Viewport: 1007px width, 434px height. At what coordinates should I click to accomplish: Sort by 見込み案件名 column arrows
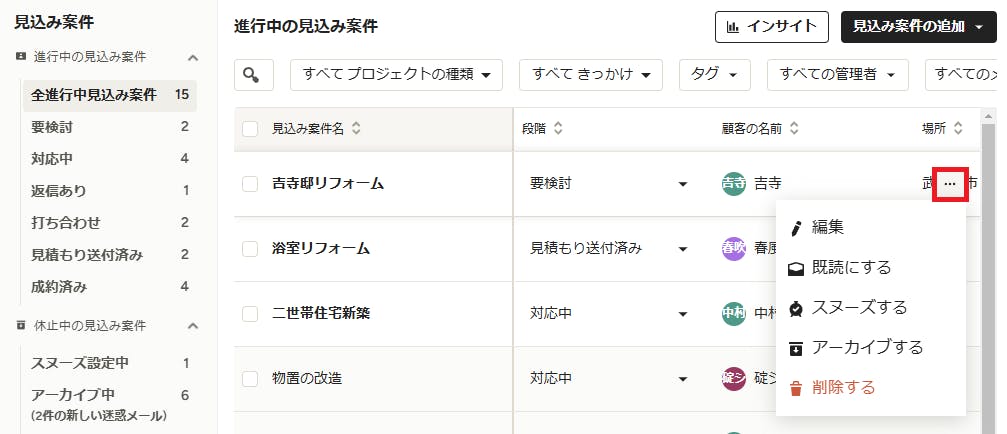pos(356,129)
